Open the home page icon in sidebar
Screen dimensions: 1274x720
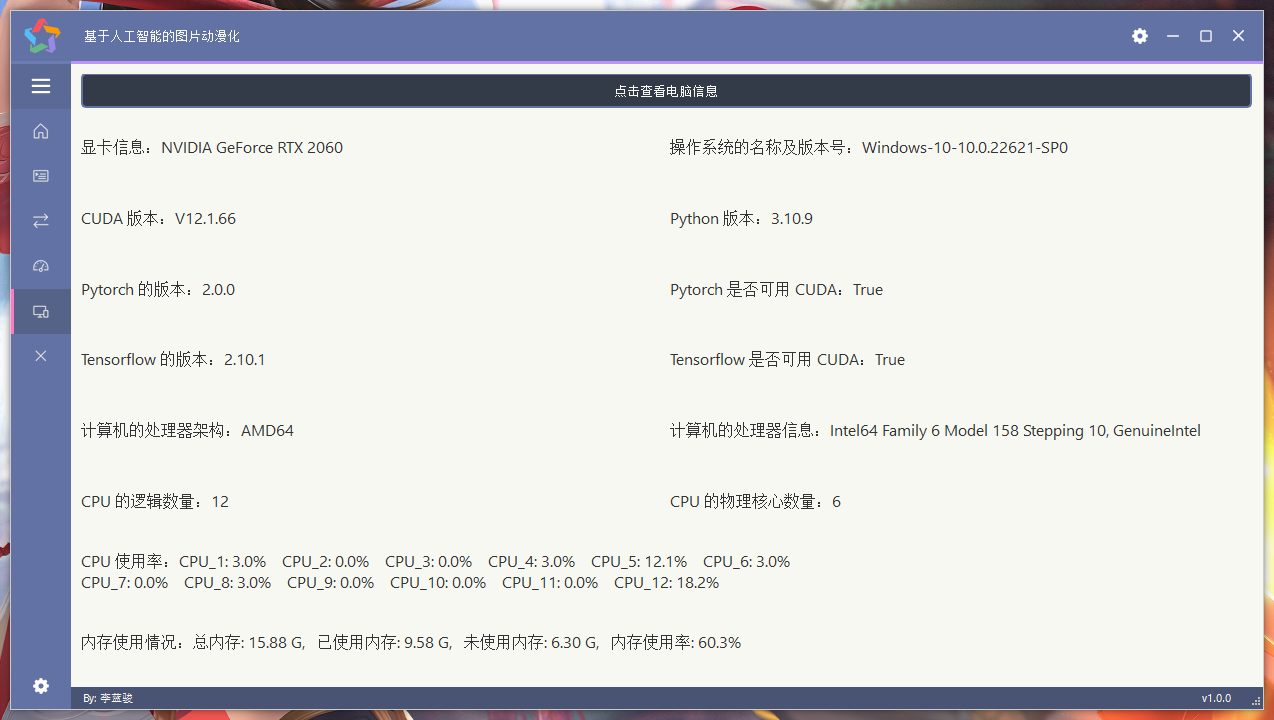[40, 131]
